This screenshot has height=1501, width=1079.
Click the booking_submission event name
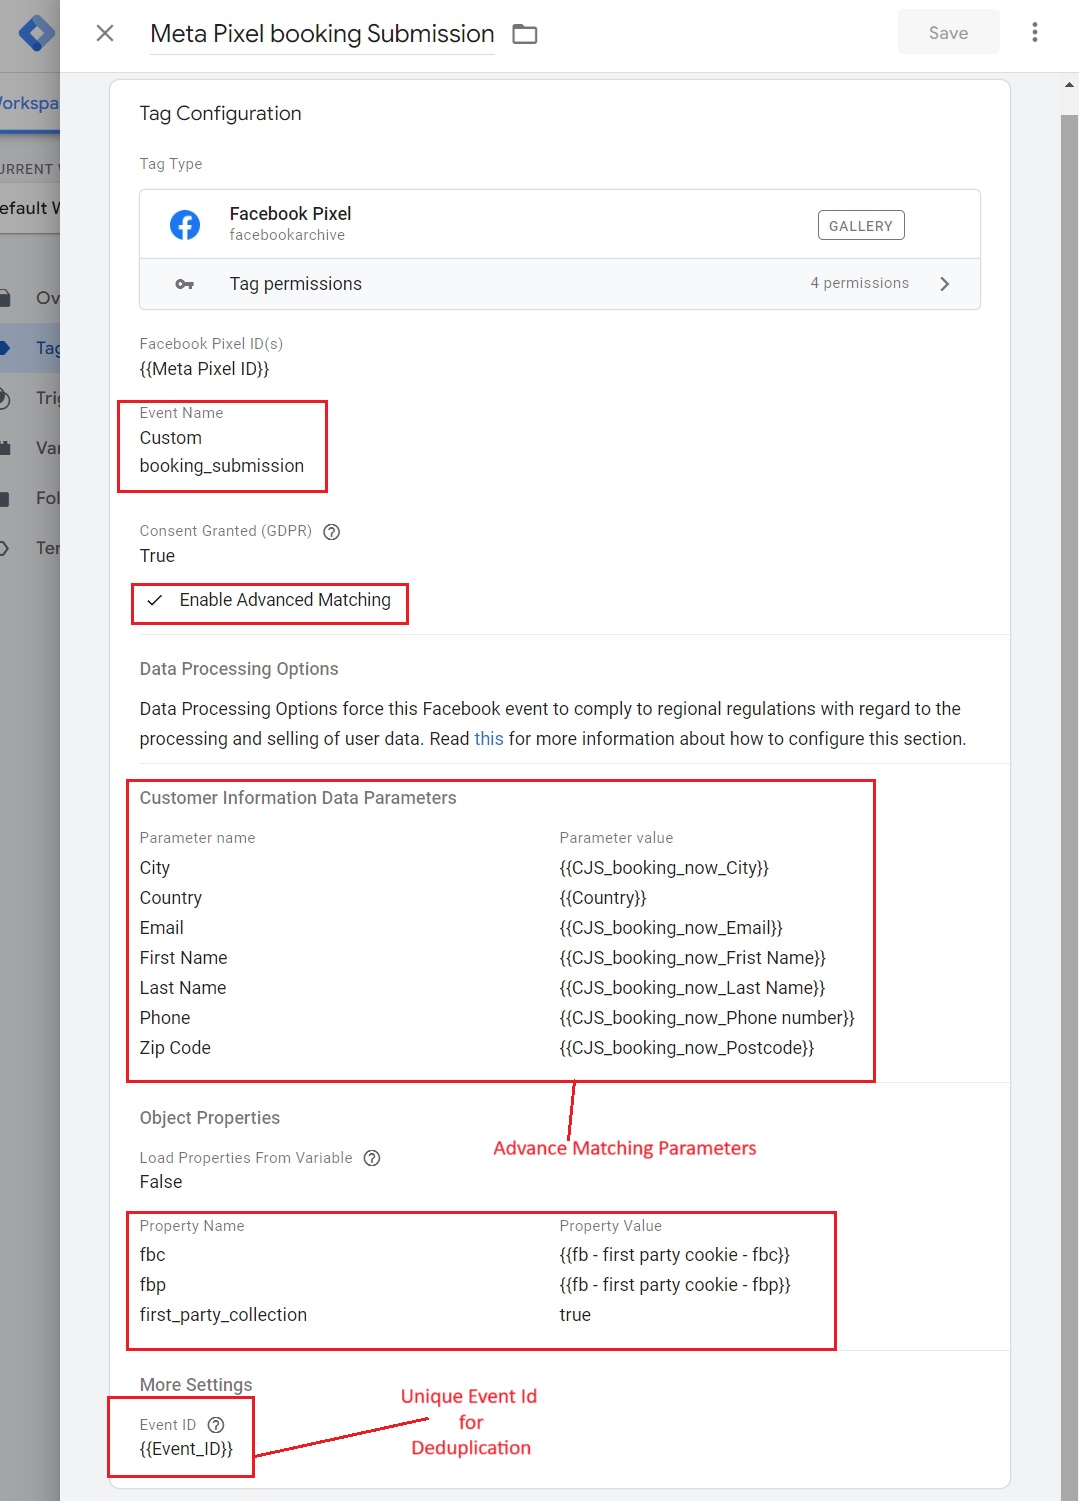(222, 466)
